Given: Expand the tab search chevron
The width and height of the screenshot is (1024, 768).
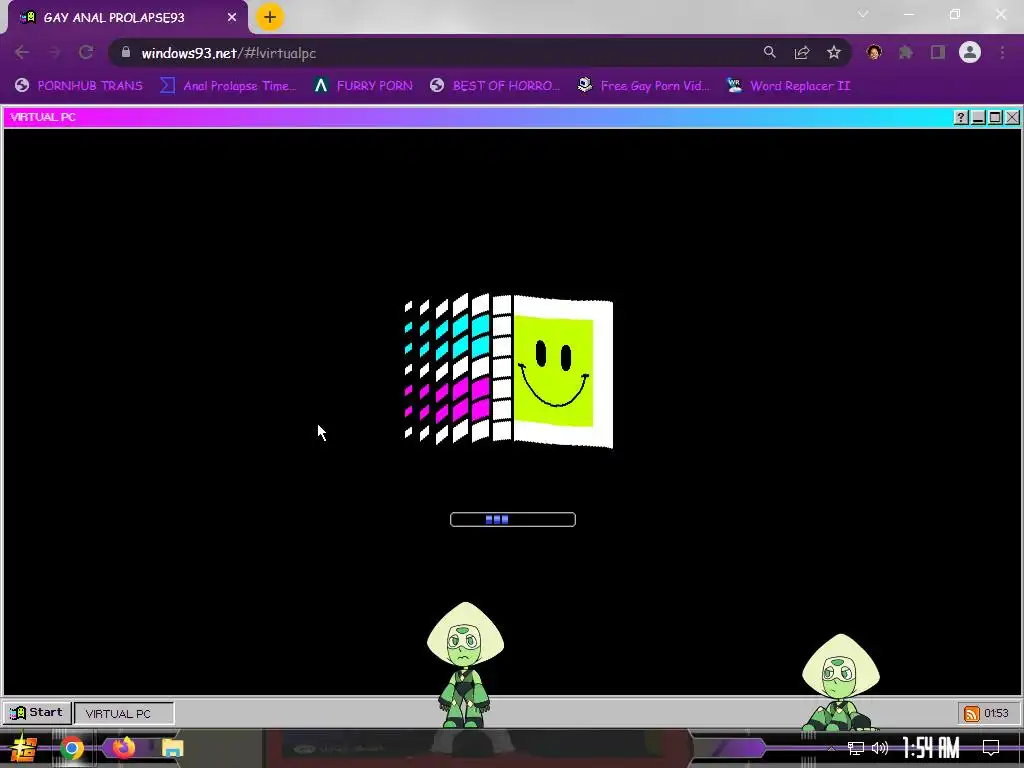Looking at the screenshot, I should coord(863,14).
